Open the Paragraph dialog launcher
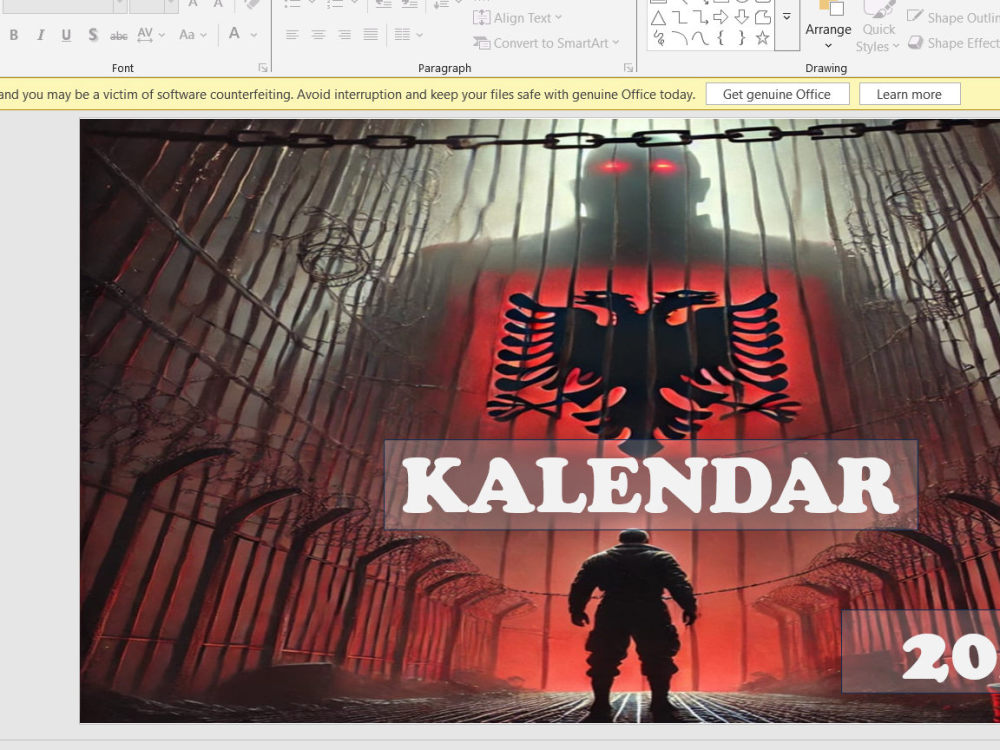Viewport: 1000px width, 750px height. coord(628,68)
